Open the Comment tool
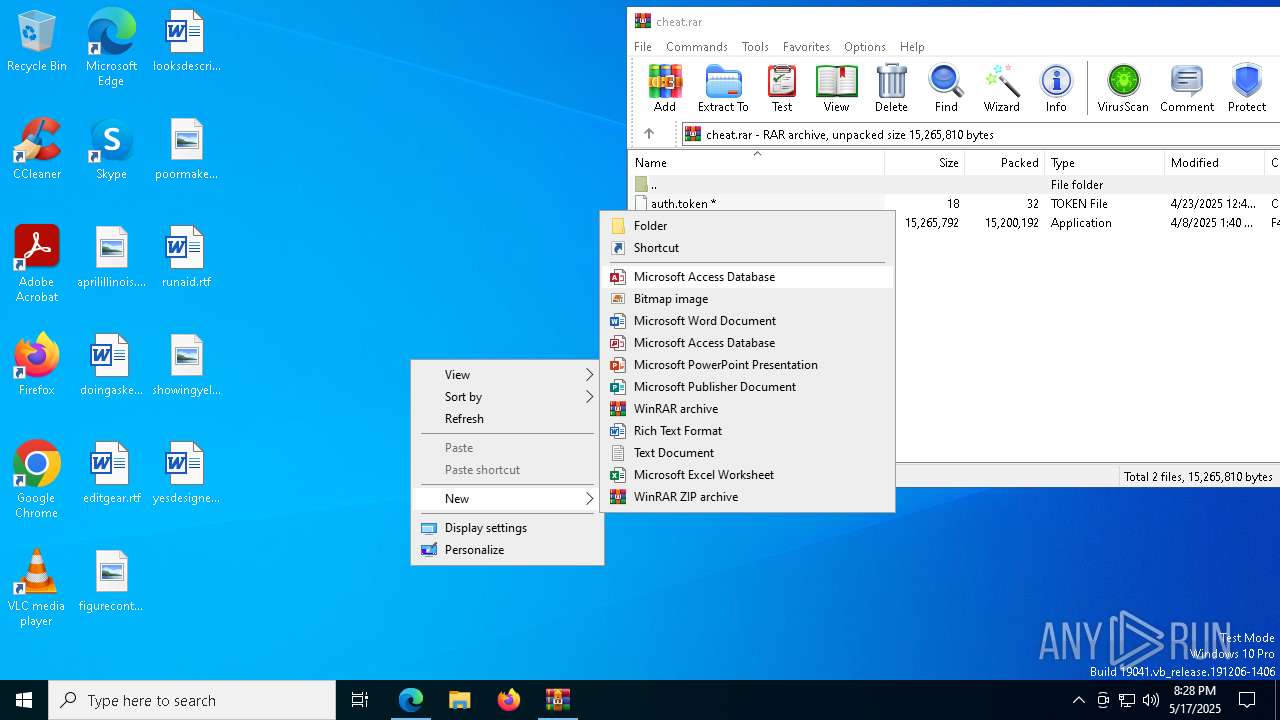 coord(1187,89)
